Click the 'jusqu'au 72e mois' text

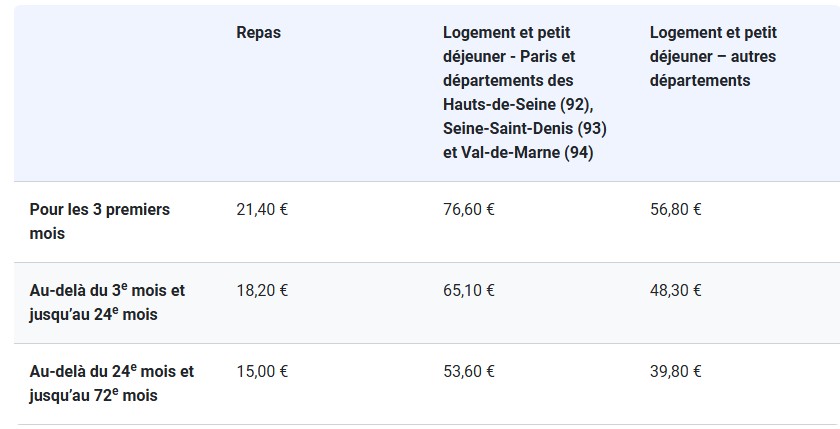coord(94,395)
